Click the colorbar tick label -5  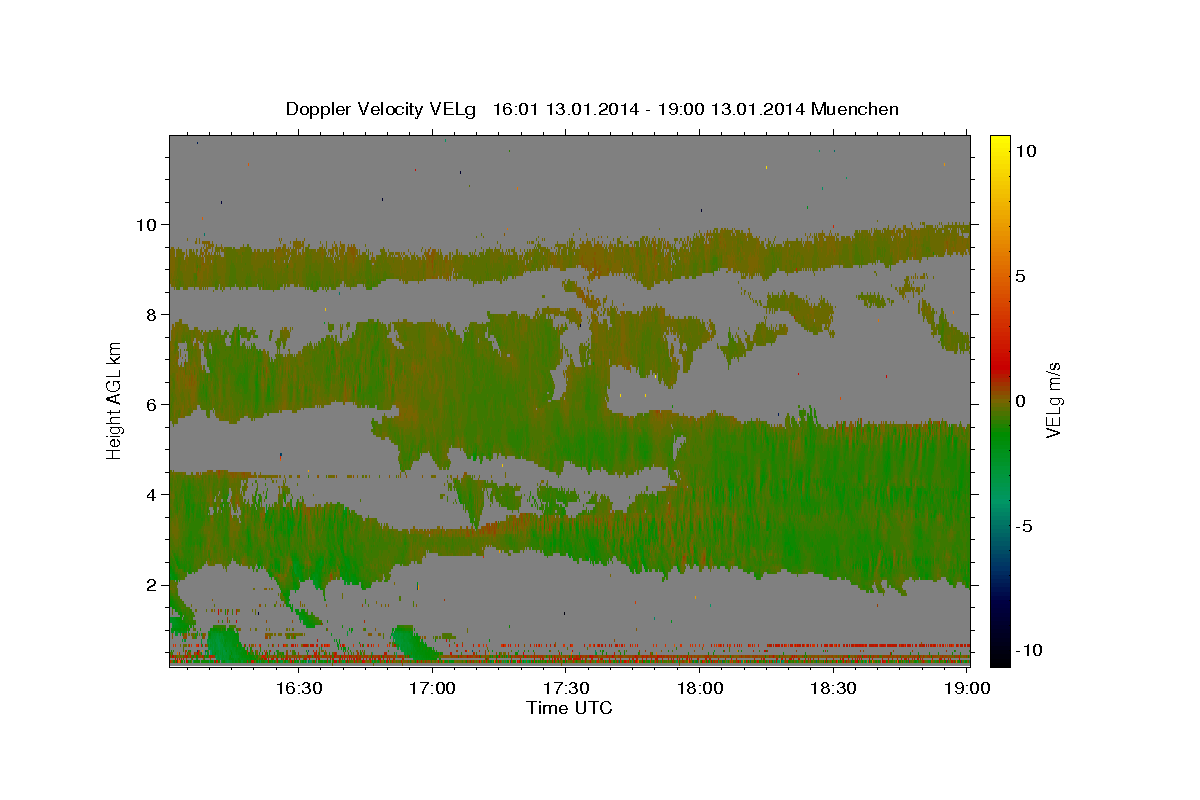click(x=1026, y=526)
